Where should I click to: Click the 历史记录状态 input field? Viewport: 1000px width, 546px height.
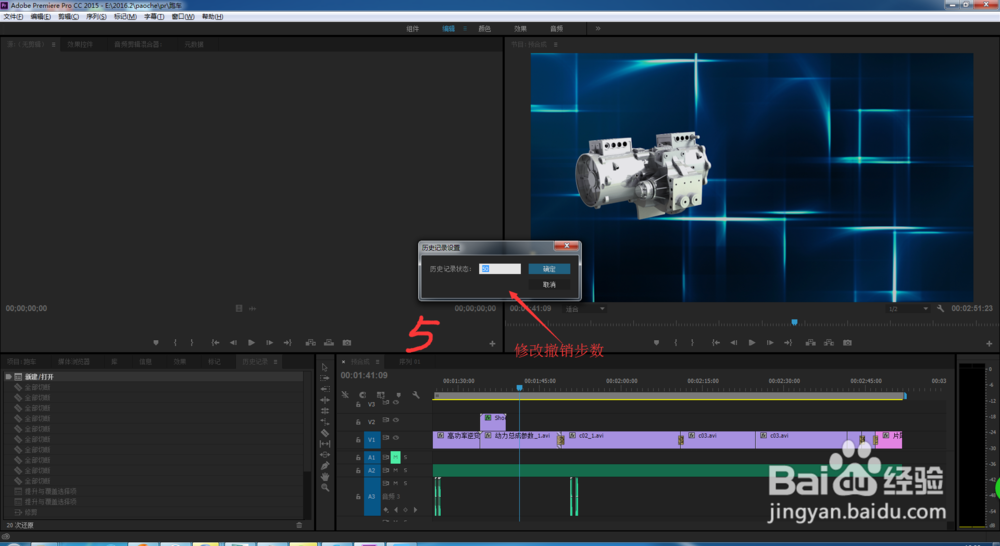499,269
